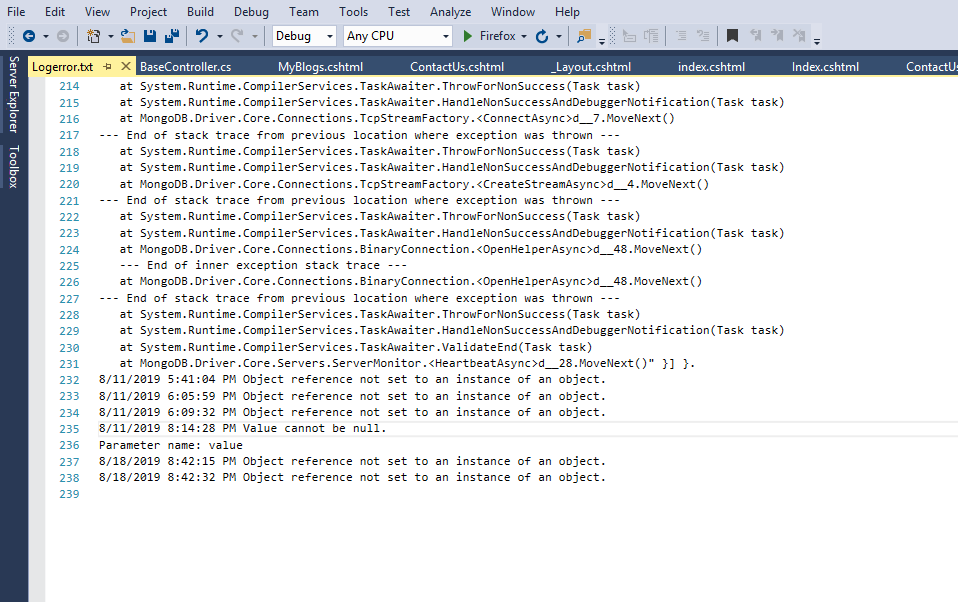Click the New Project toolbar icon
Screen dimensions: 958x602
coord(92,36)
